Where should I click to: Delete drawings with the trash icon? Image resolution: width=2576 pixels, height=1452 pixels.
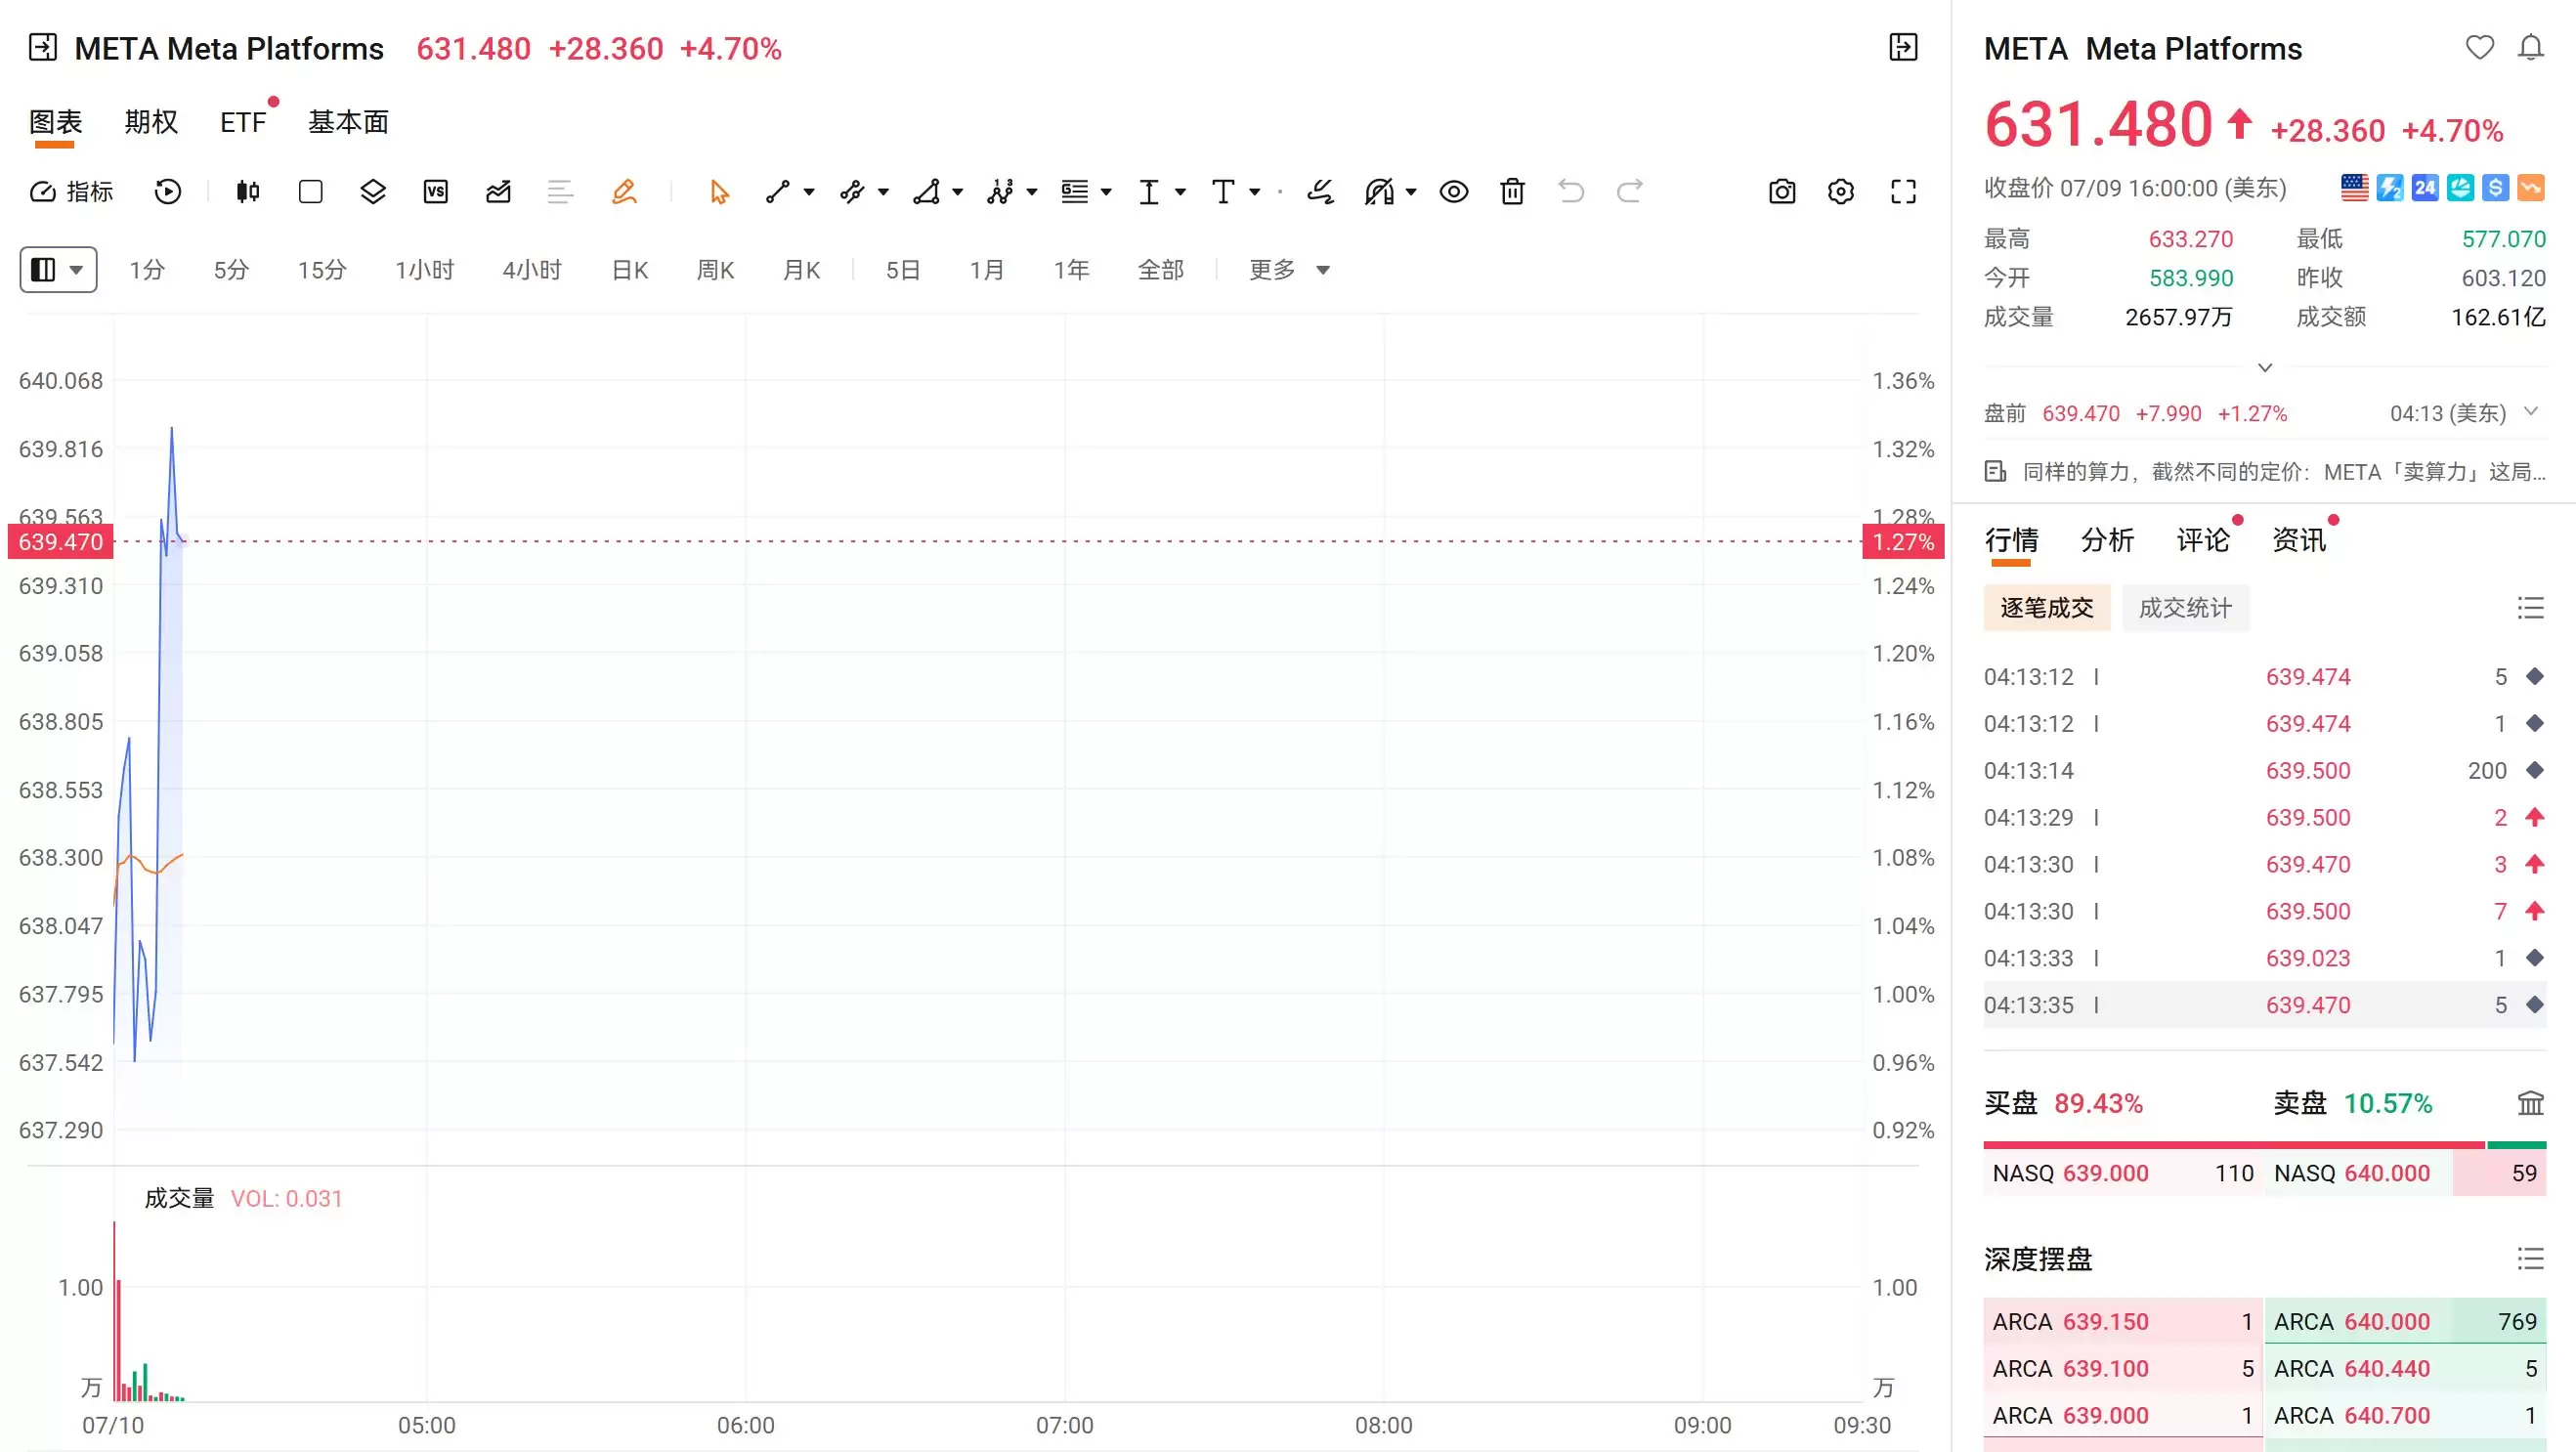click(1513, 191)
